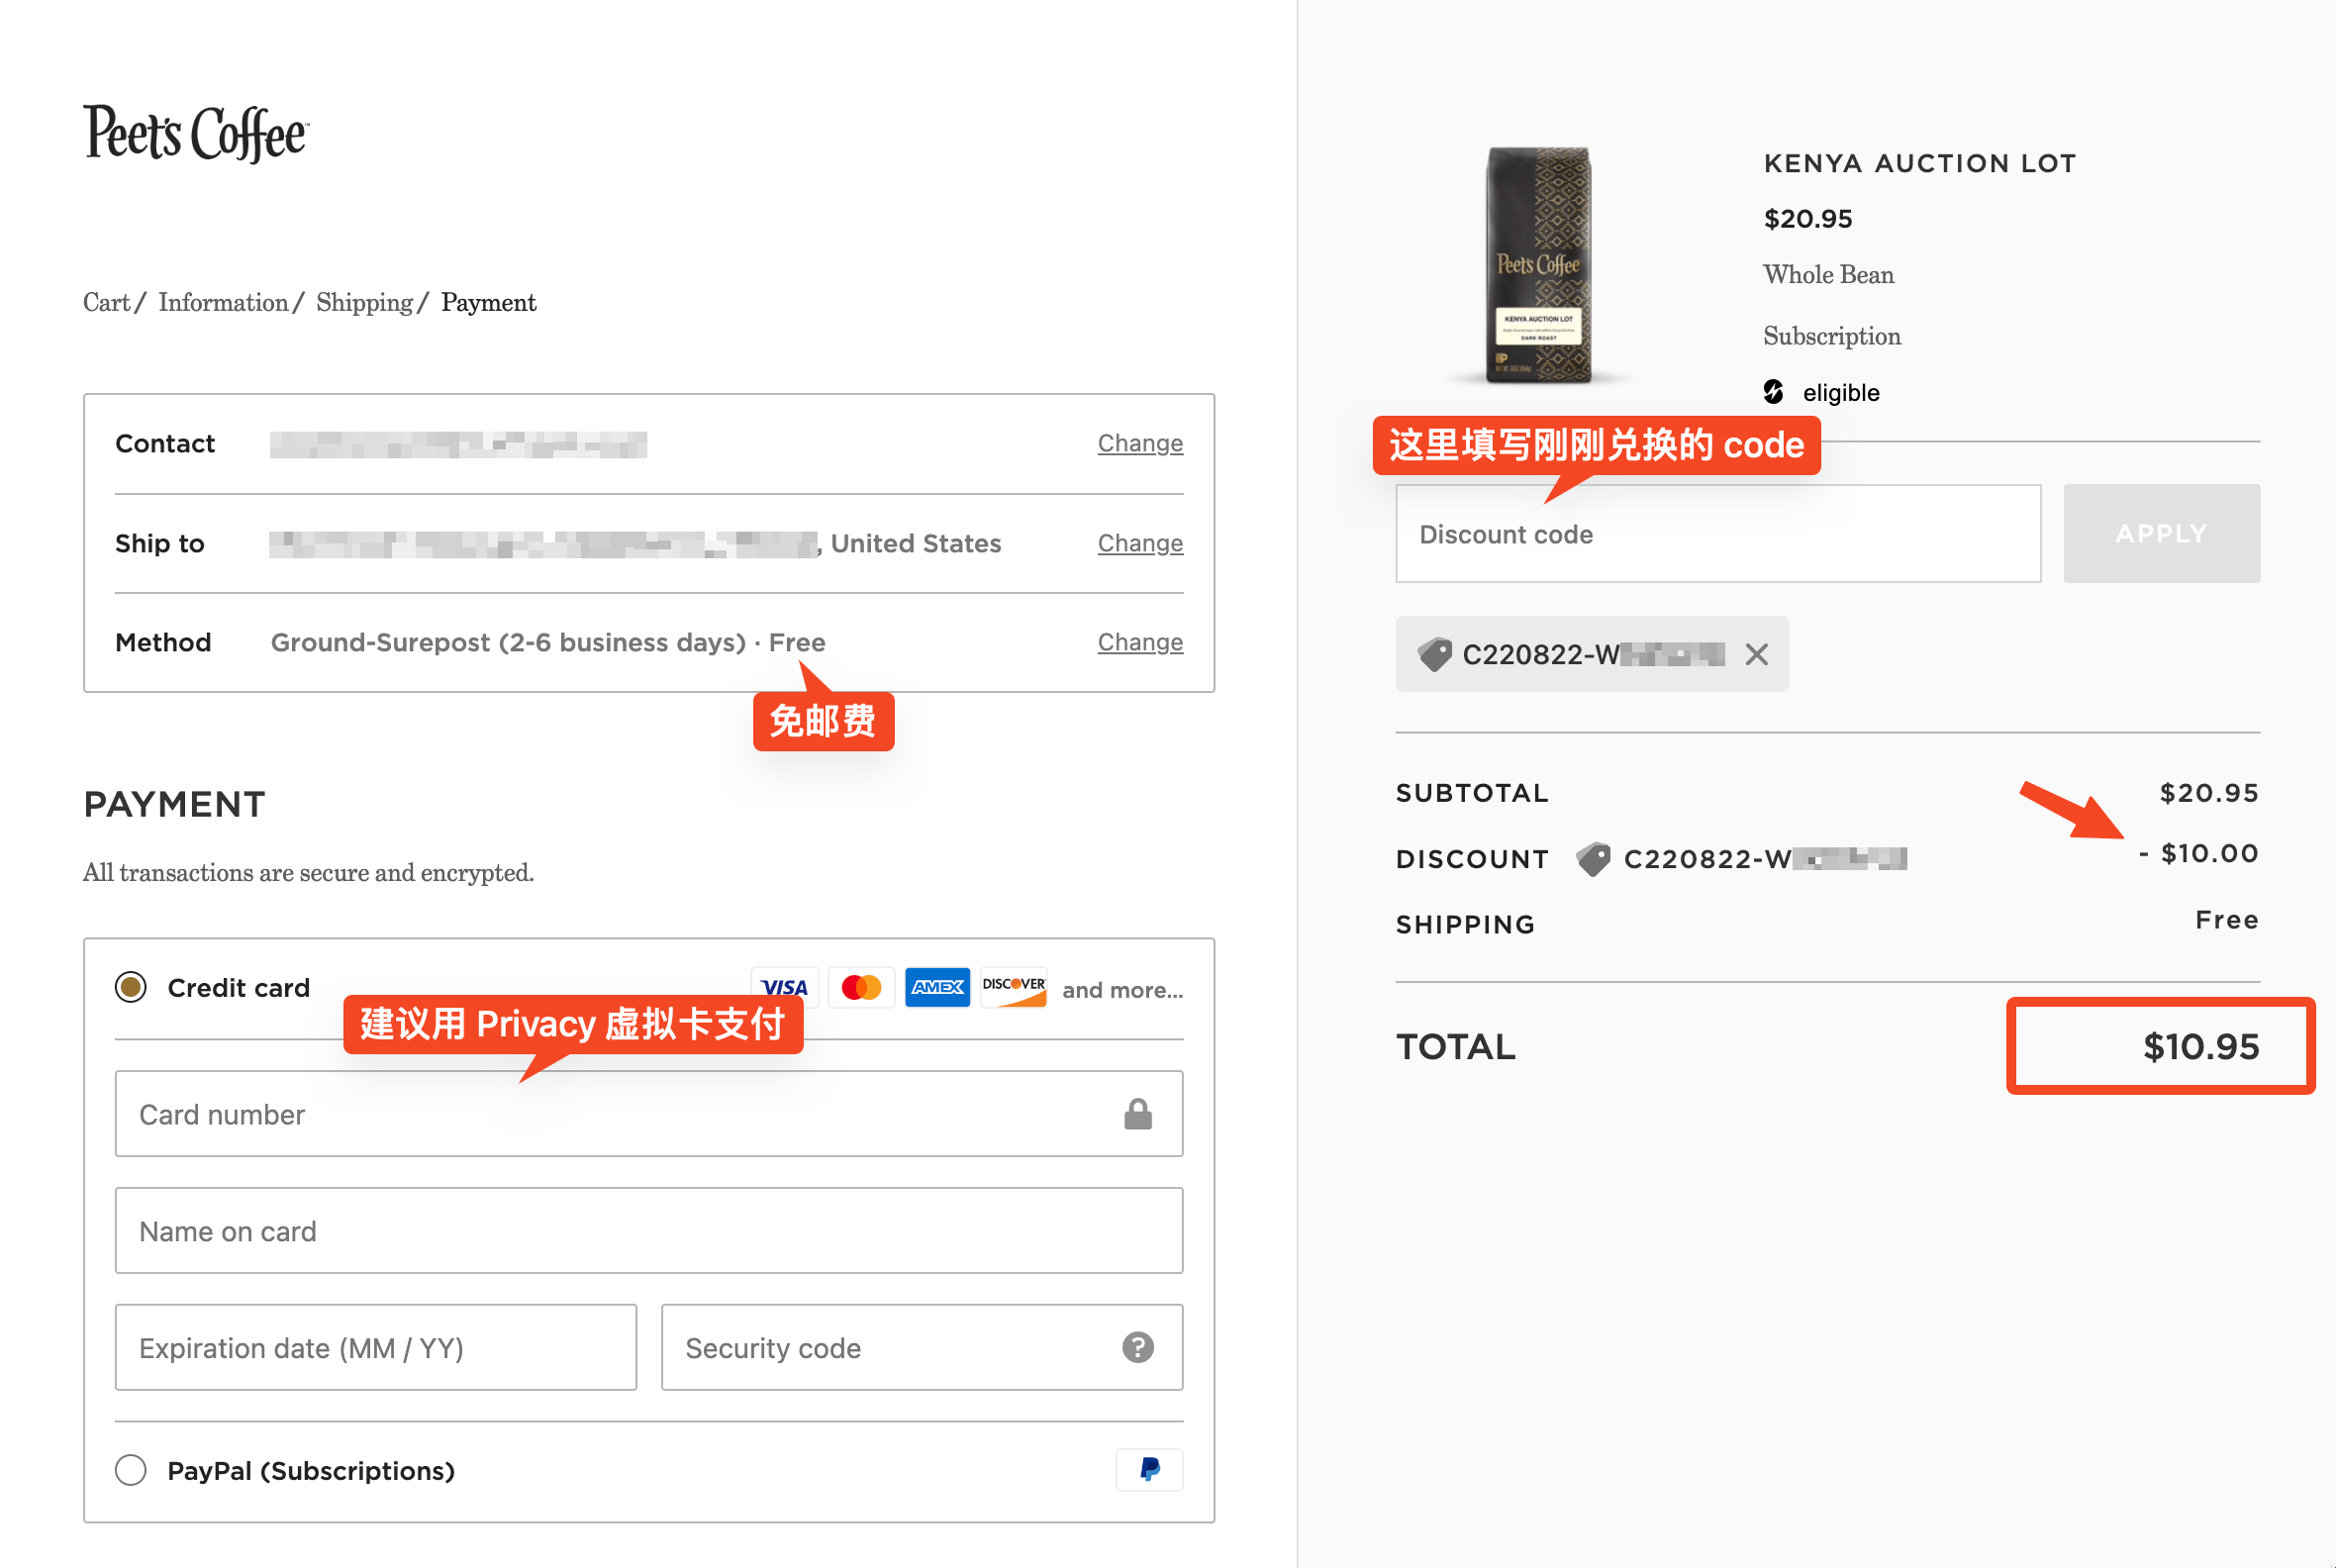2336x1568 pixels.
Task: Click the Discover card icon
Action: coord(1013,988)
